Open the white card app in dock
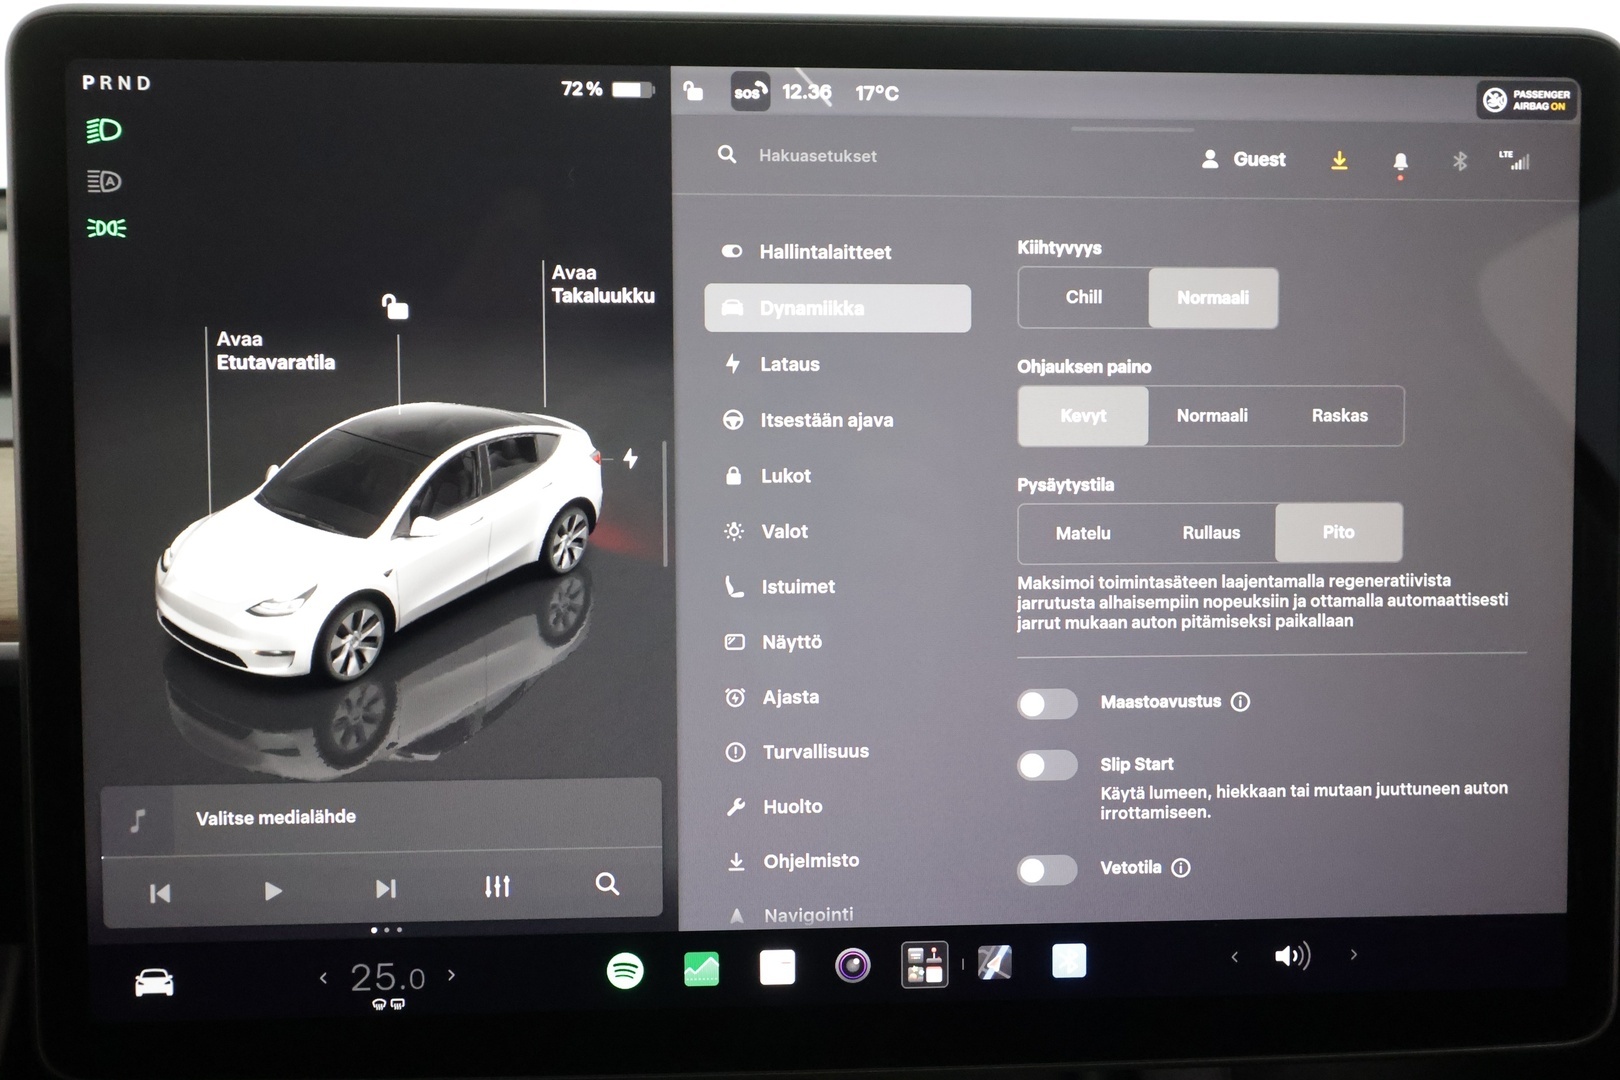 tap(777, 968)
